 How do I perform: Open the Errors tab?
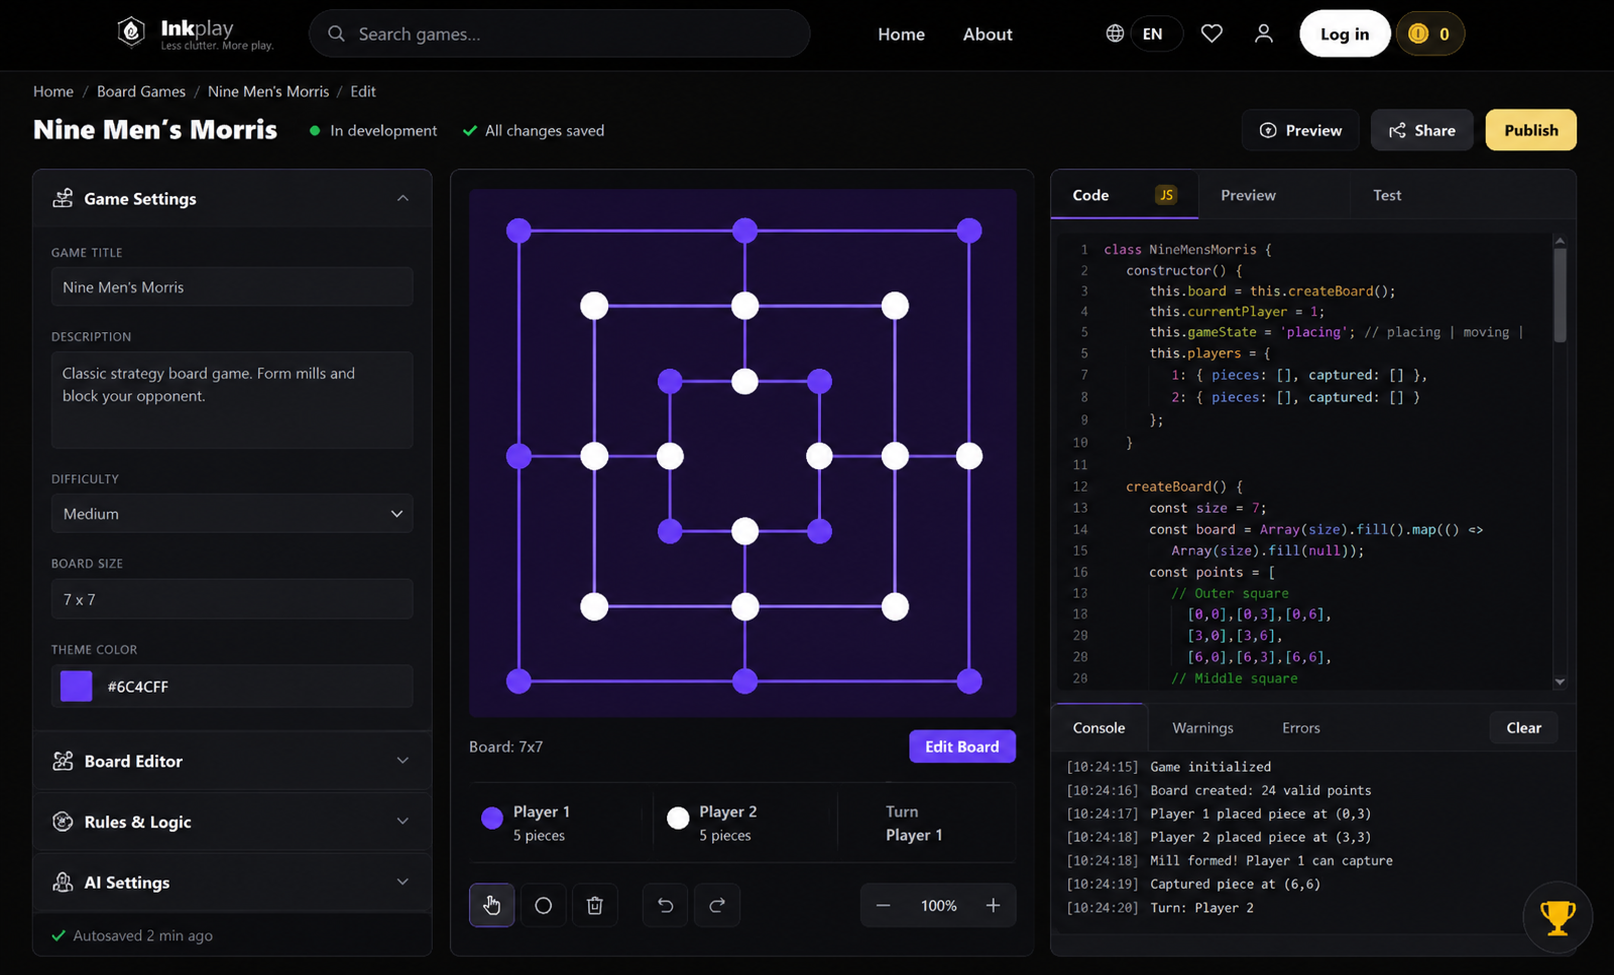point(1301,728)
